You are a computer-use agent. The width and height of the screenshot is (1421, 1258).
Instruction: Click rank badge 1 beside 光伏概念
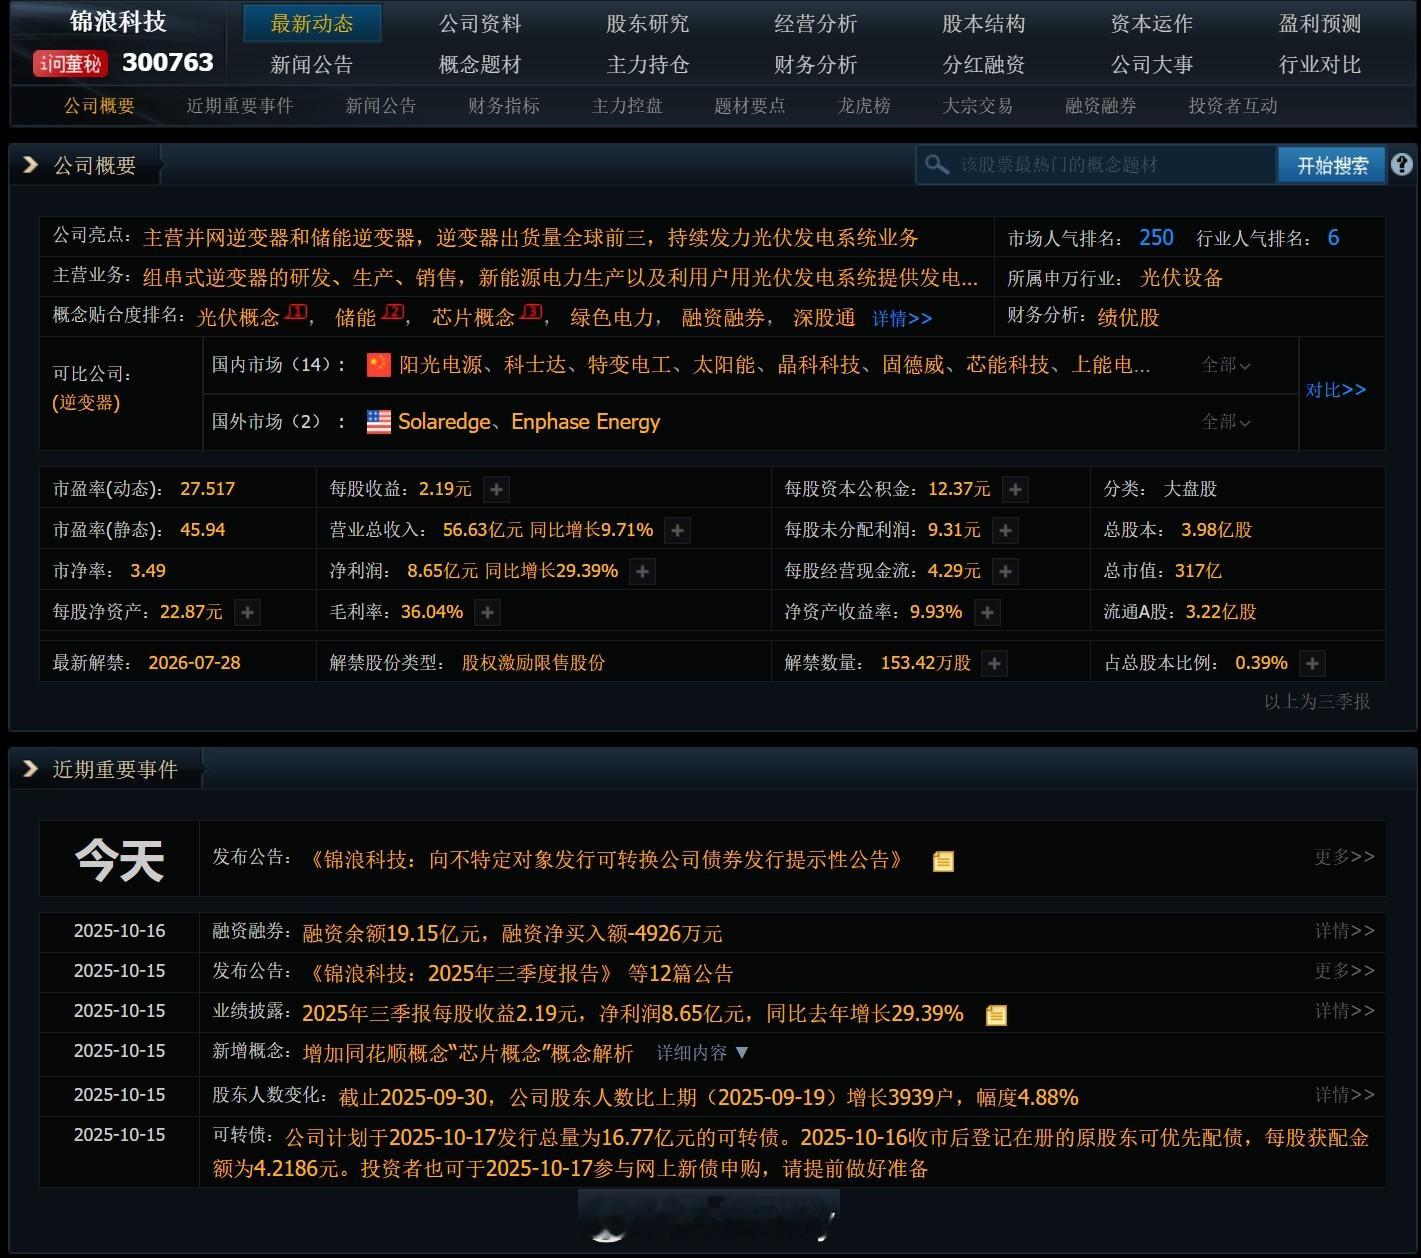[x=296, y=312]
